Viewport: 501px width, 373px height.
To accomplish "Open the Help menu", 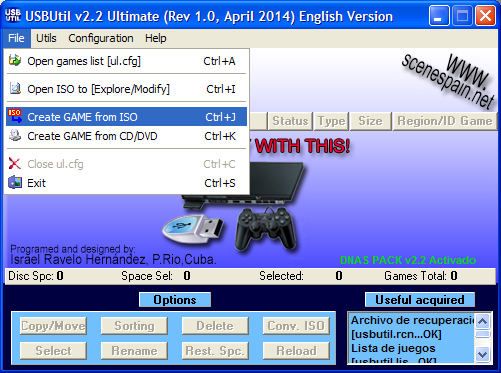I will [x=156, y=38].
